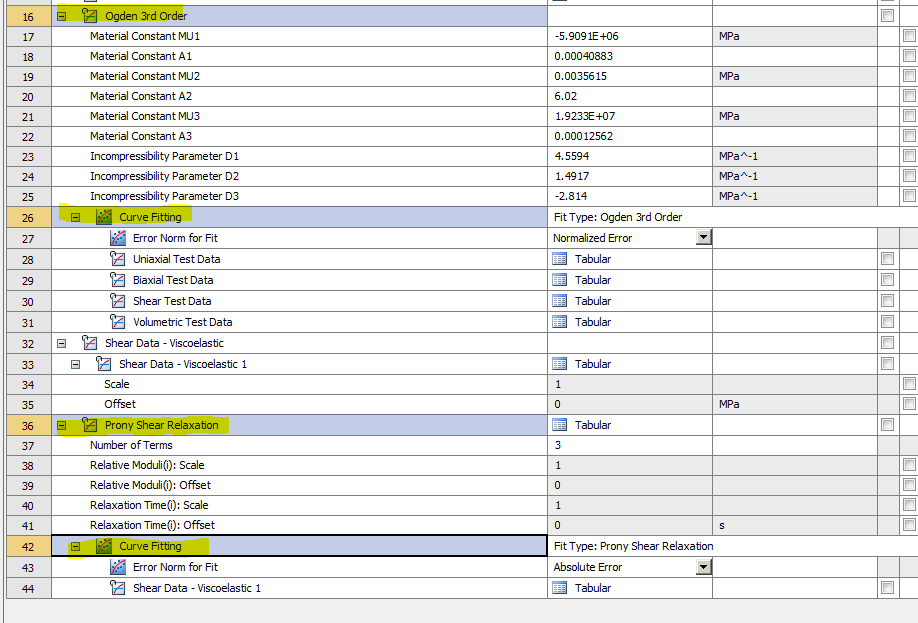This screenshot has height=623, width=918.
Task: Toggle the checkbox for Ogden 3rd Order row
Action: [887, 16]
